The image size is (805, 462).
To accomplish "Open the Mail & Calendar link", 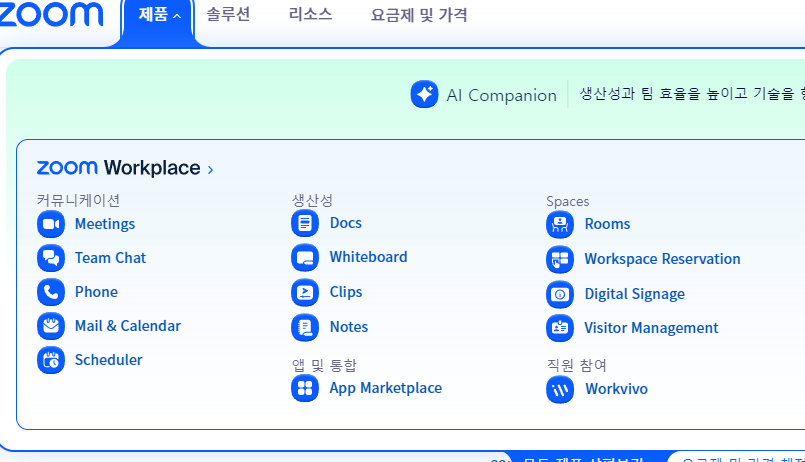I will (128, 326).
